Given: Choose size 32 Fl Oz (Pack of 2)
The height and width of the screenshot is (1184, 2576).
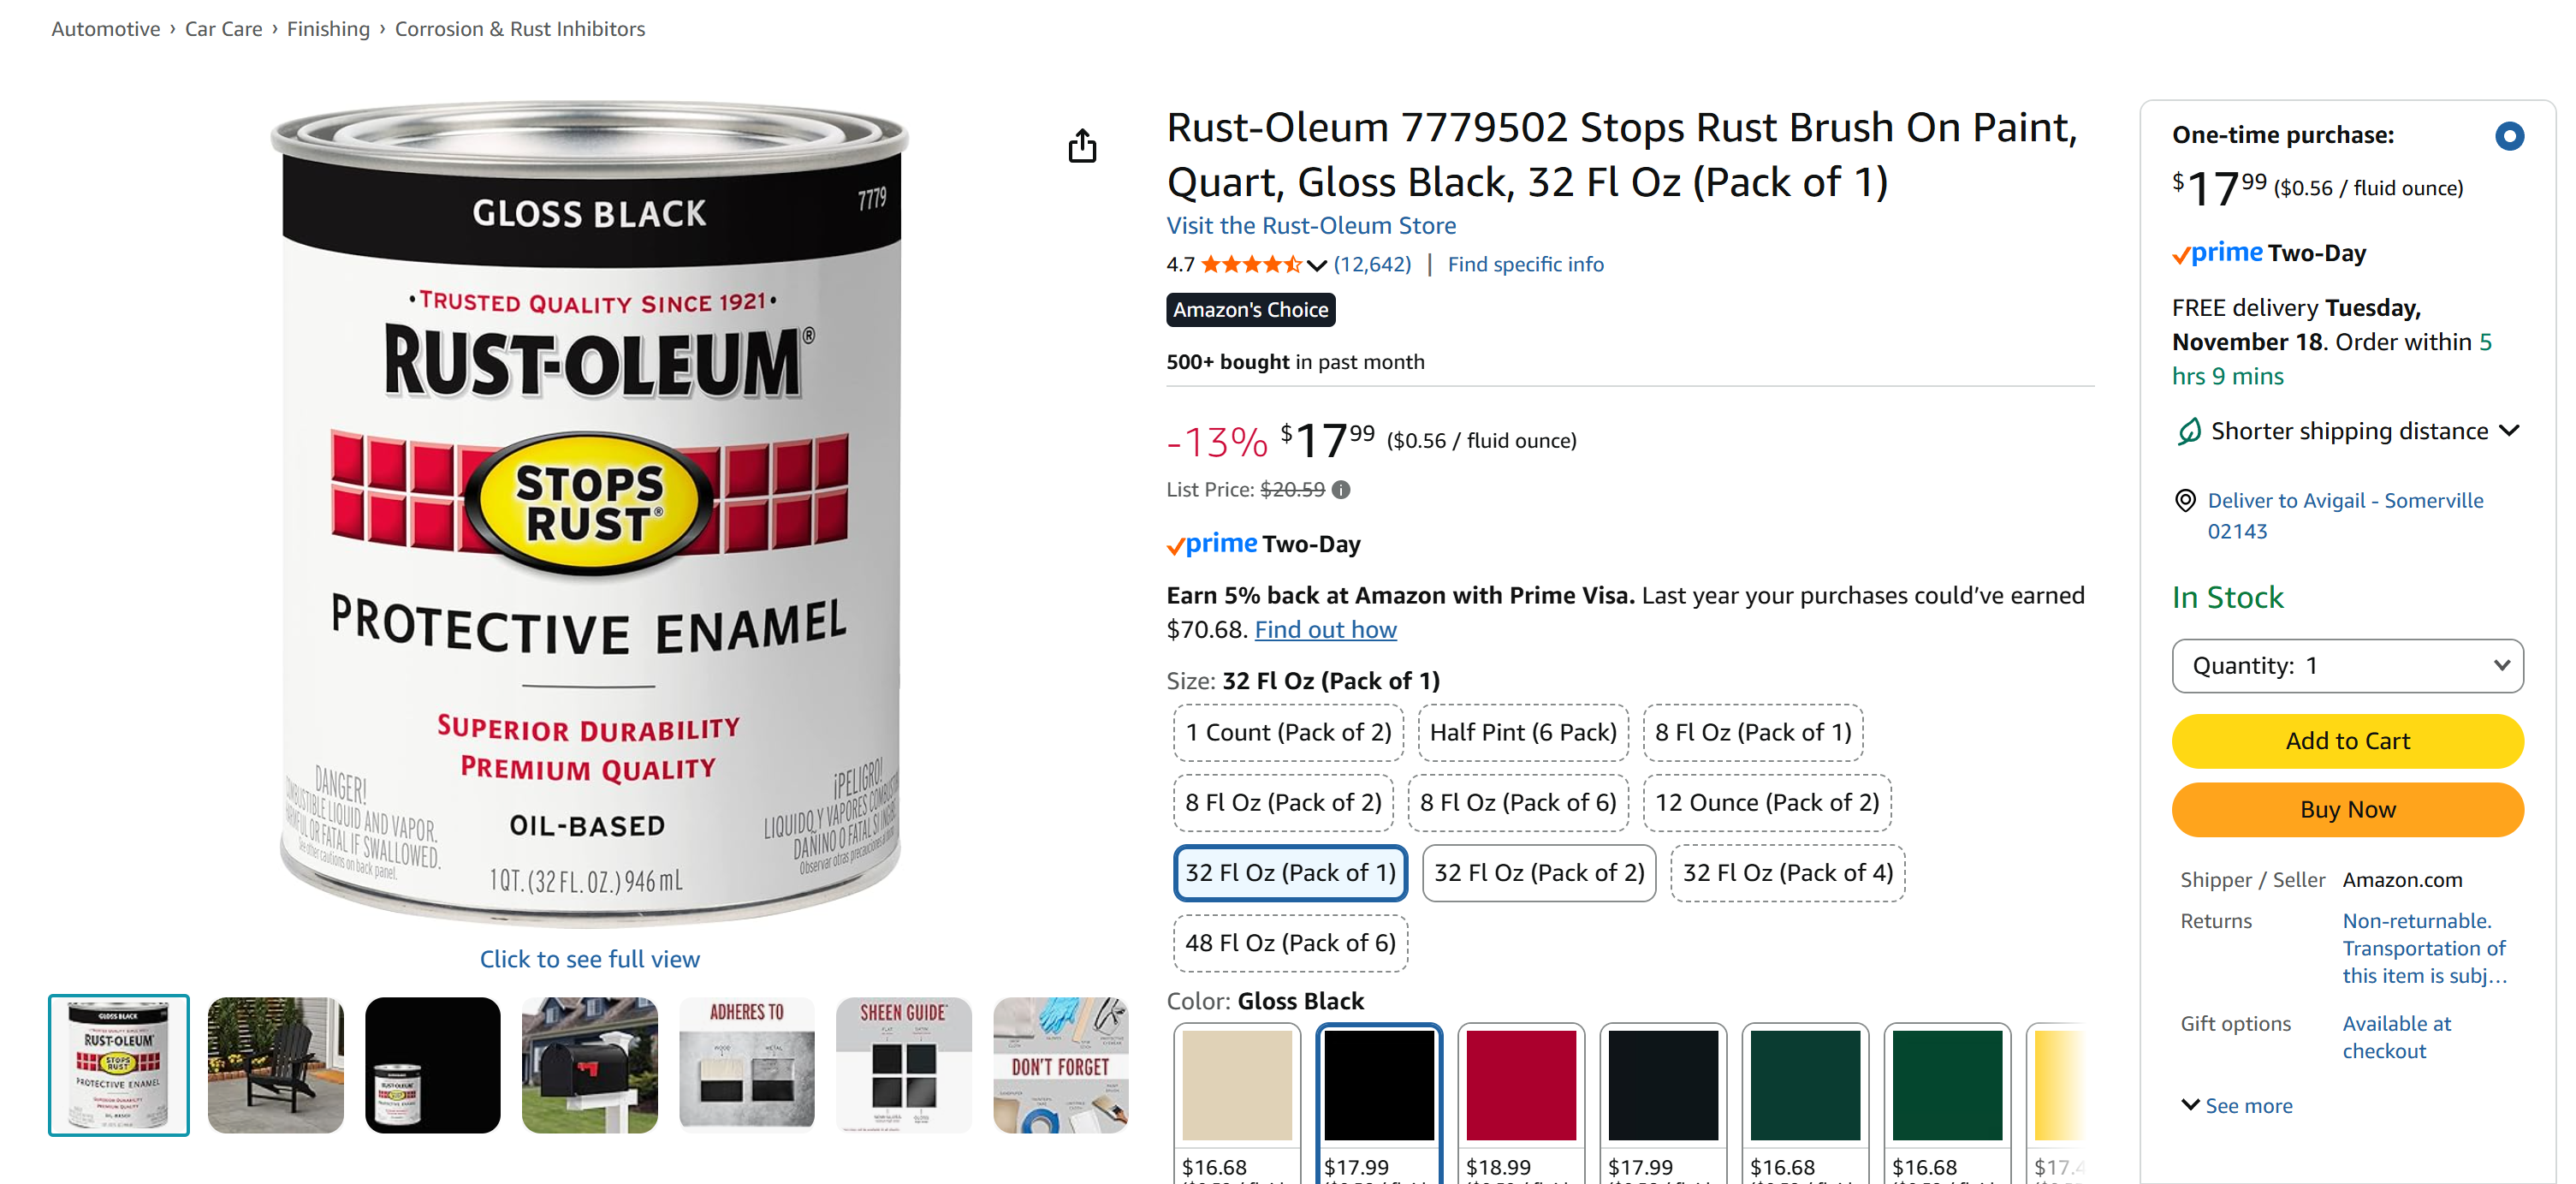Looking at the screenshot, I should [1538, 873].
